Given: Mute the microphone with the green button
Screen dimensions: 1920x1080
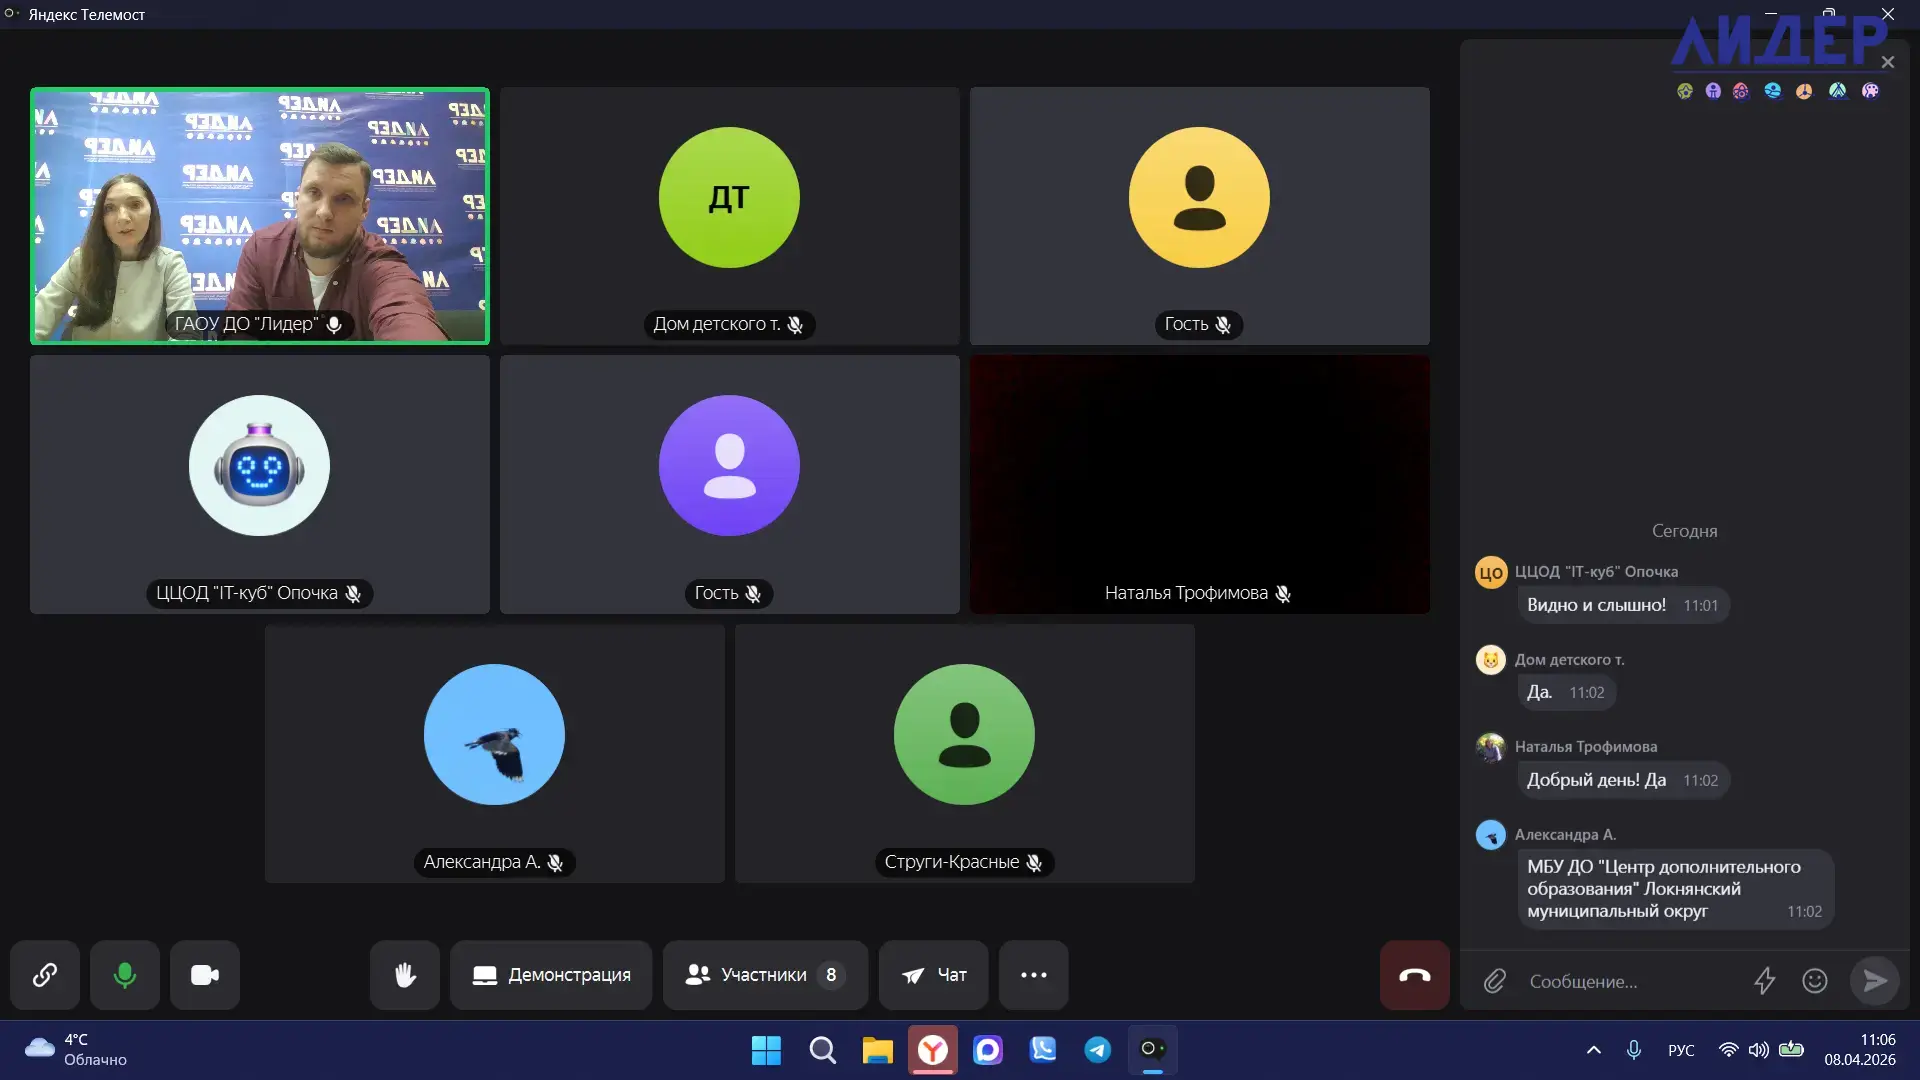Looking at the screenshot, I should (x=125, y=975).
